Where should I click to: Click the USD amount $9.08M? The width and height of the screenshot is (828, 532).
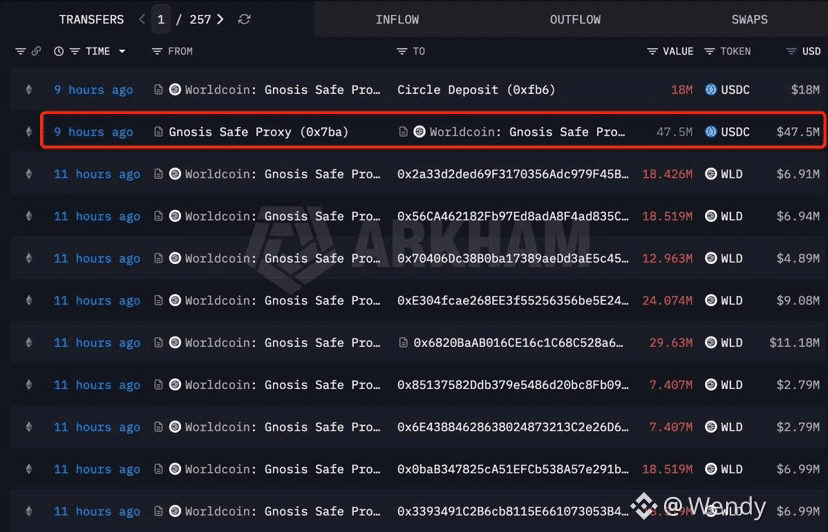798,301
